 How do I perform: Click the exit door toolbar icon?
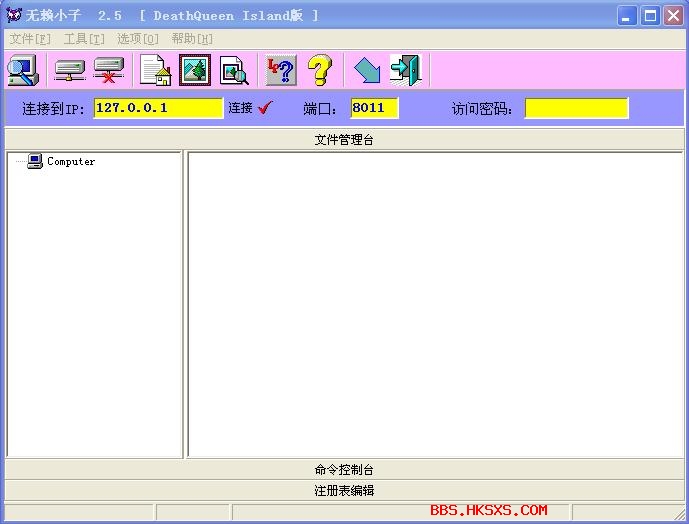pos(405,70)
